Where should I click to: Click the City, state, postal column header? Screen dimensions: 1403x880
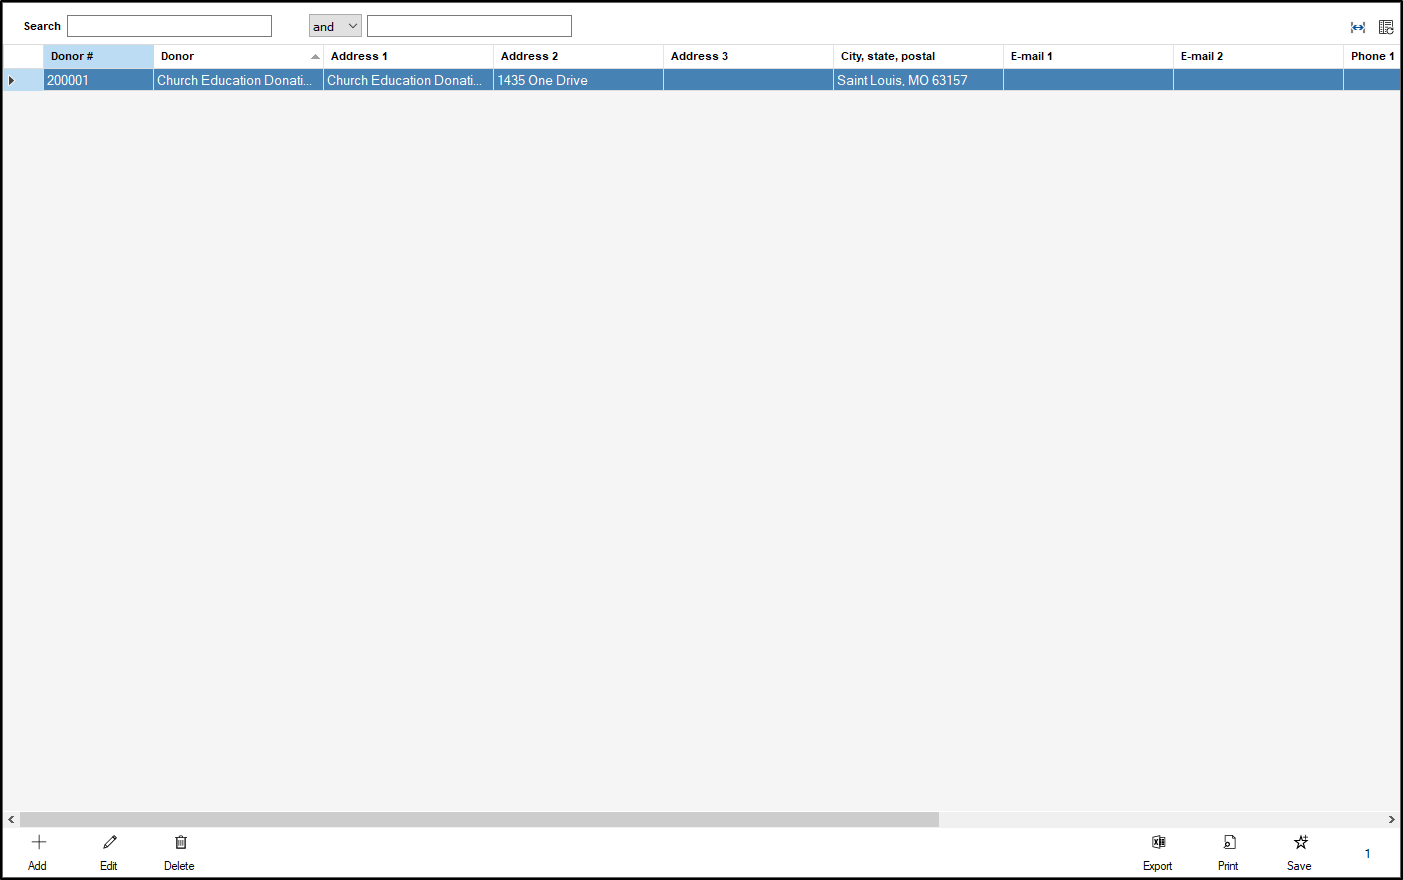pos(918,56)
